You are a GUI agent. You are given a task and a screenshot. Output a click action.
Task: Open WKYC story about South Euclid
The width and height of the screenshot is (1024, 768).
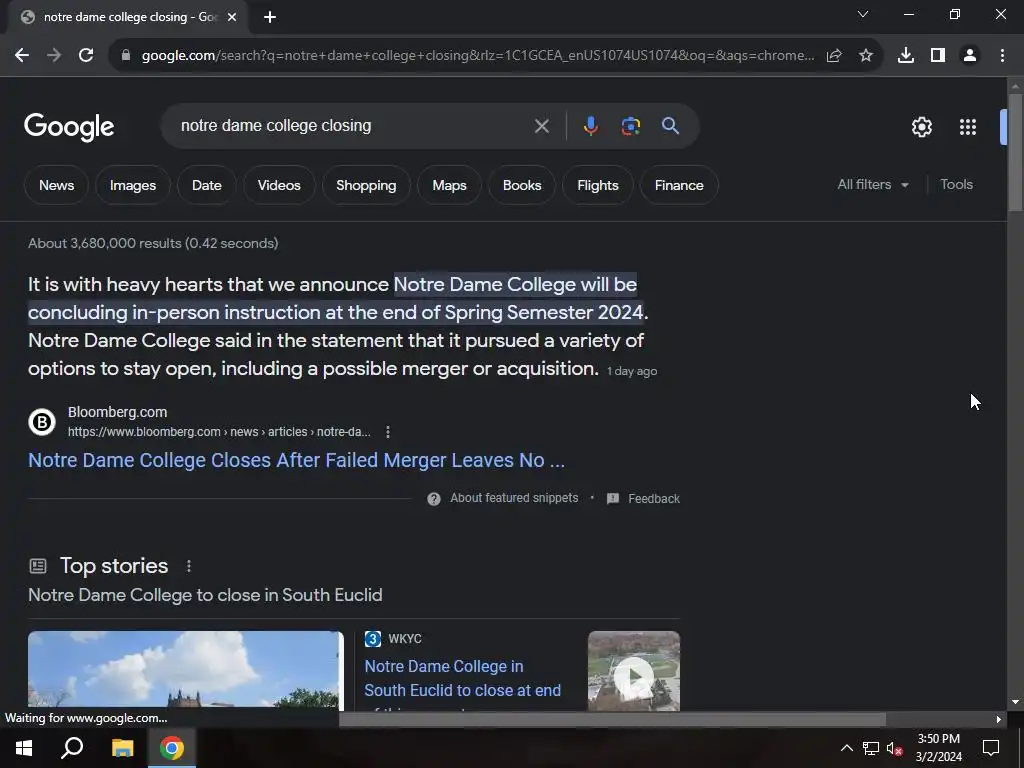pyautogui.click(x=462, y=679)
